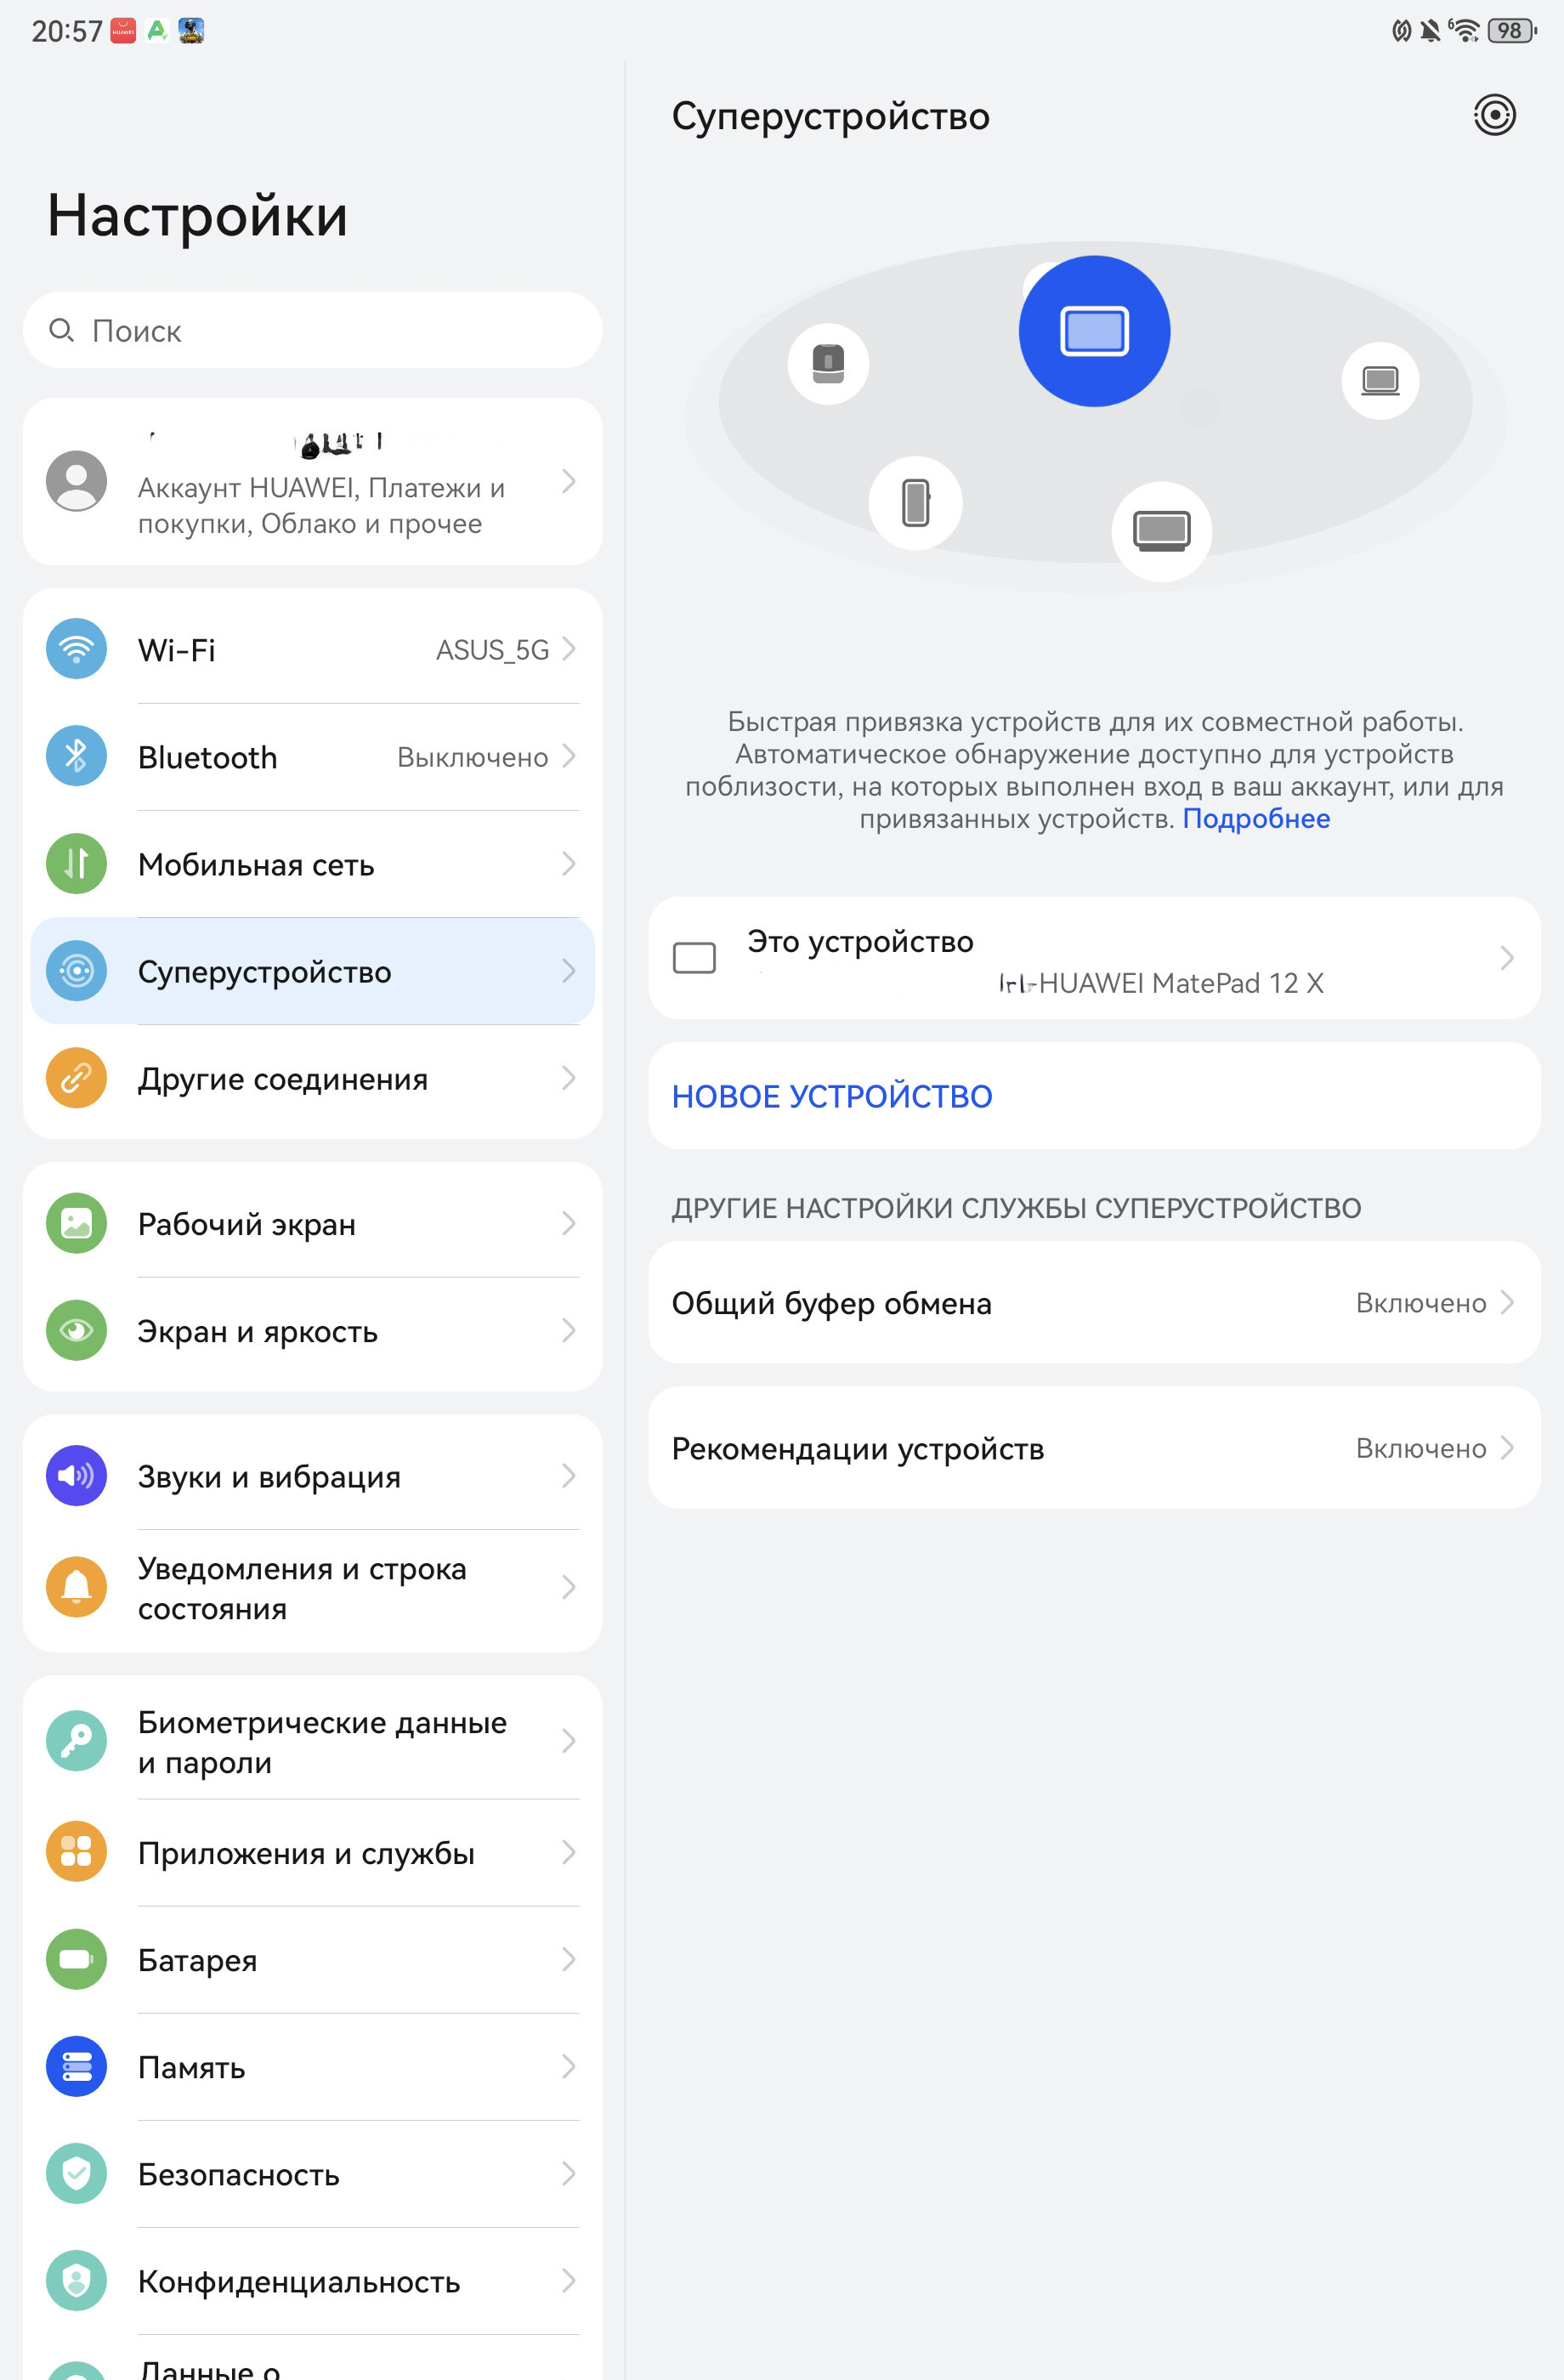This screenshot has height=2380, width=1564.
Task: Open Батарея menu item
Action: pyautogui.click(x=313, y=1959)
